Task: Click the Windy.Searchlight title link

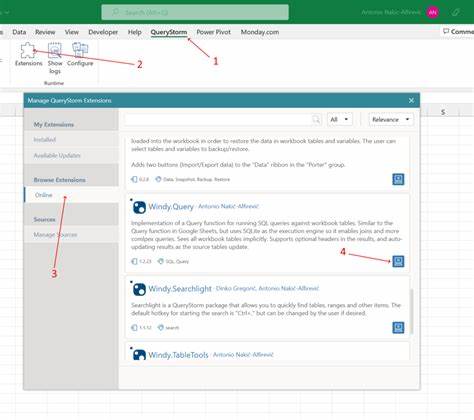Action: pos(180,289)
